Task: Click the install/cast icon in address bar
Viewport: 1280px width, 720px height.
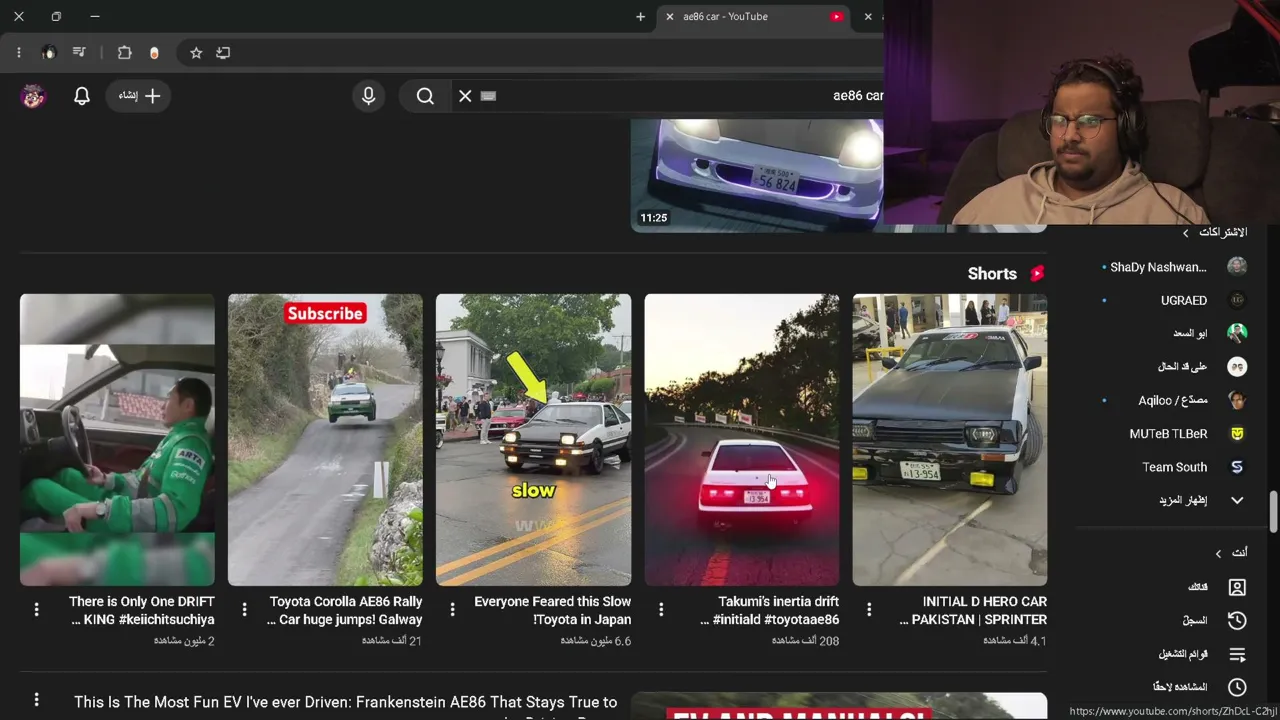Action: [x=223, y=52]
